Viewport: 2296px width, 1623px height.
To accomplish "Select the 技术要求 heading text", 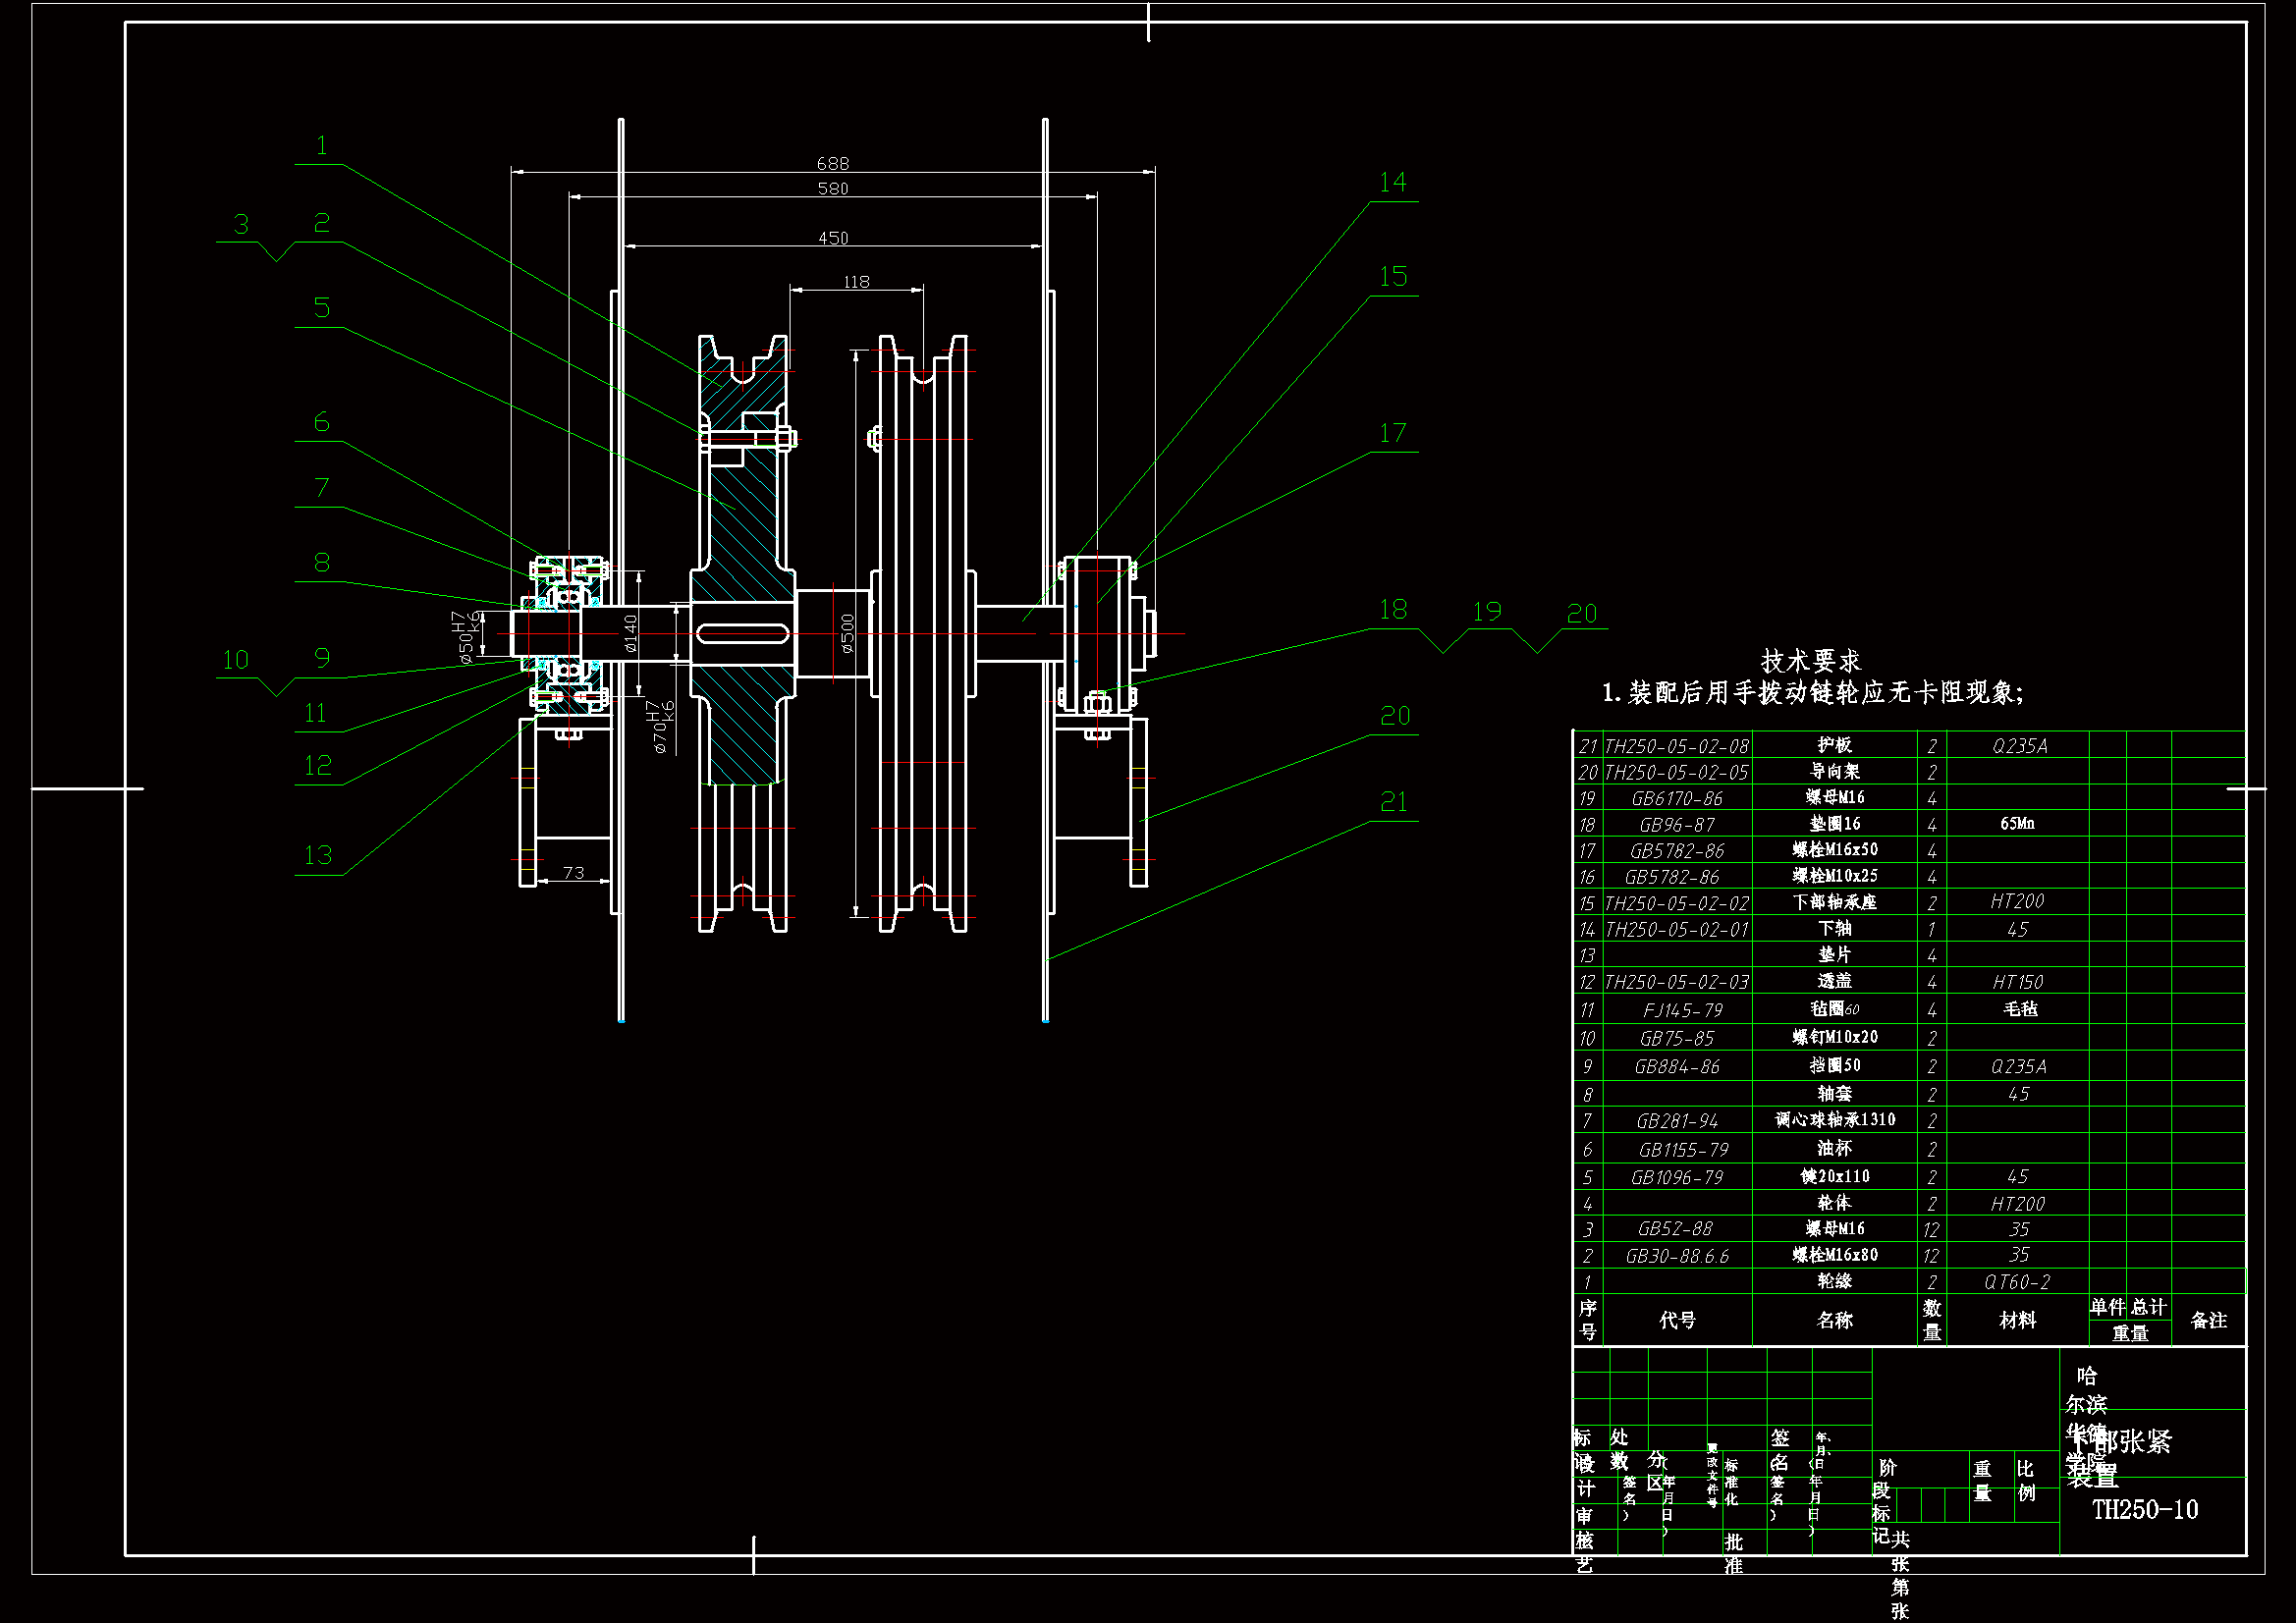I will [1810, 661].
